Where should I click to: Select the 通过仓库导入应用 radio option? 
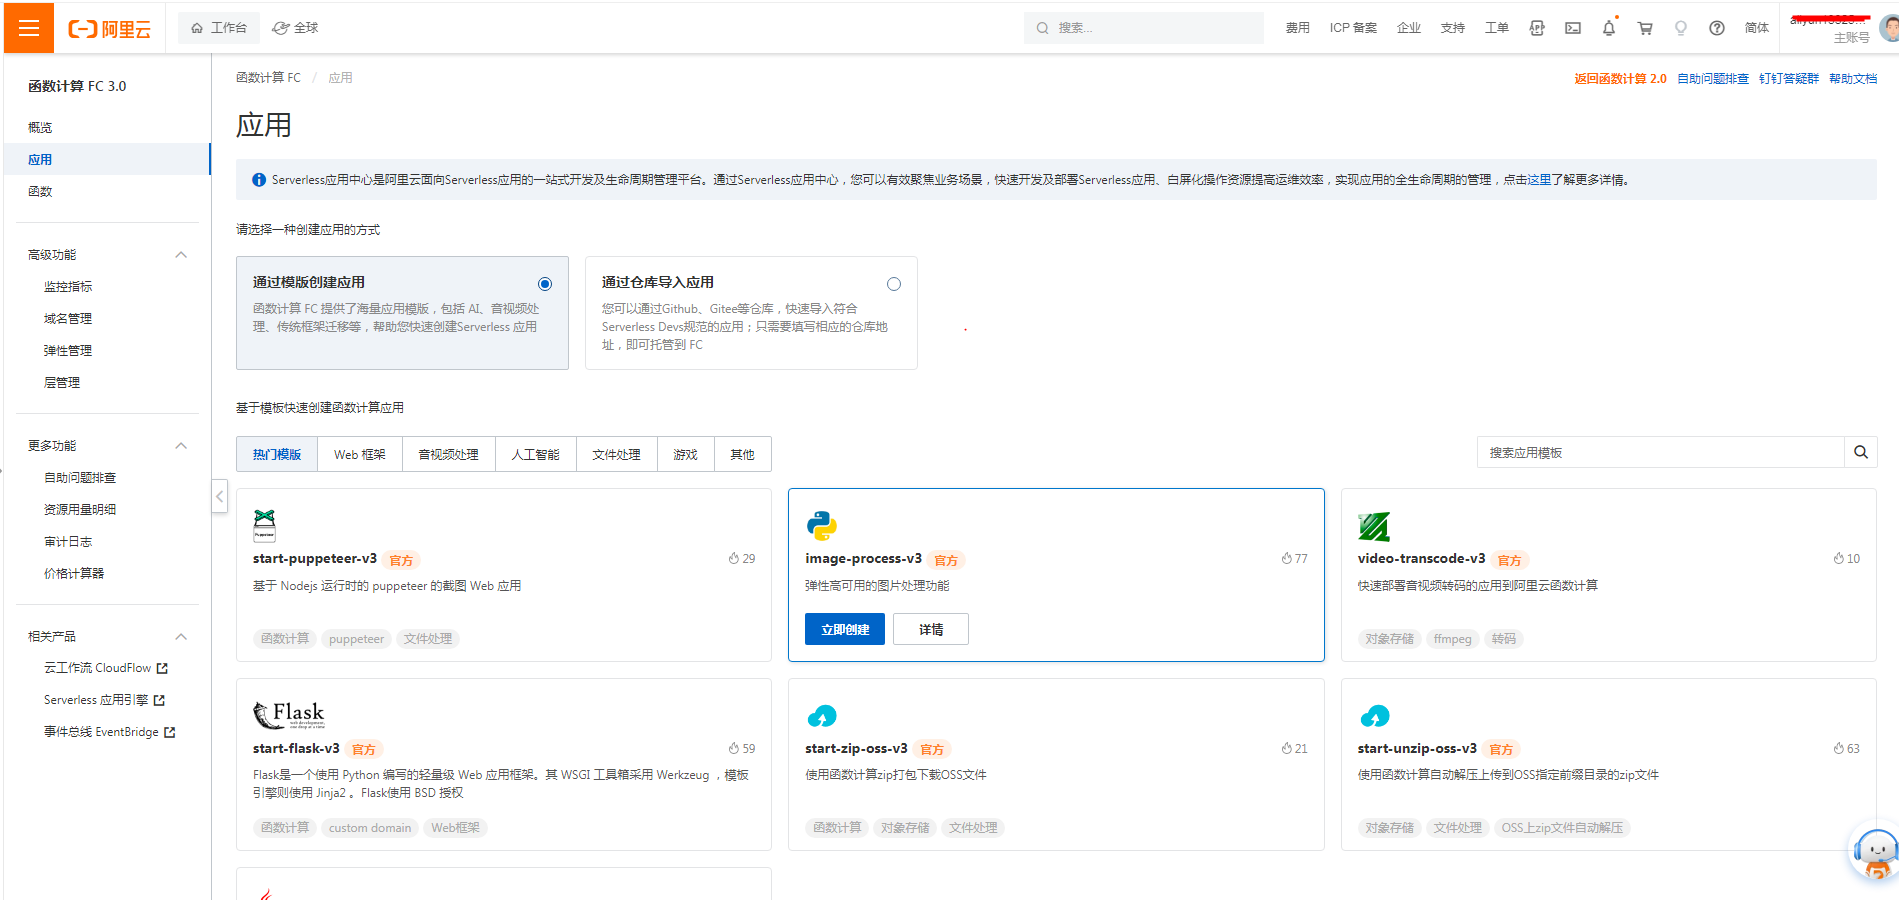pos(894,284)
